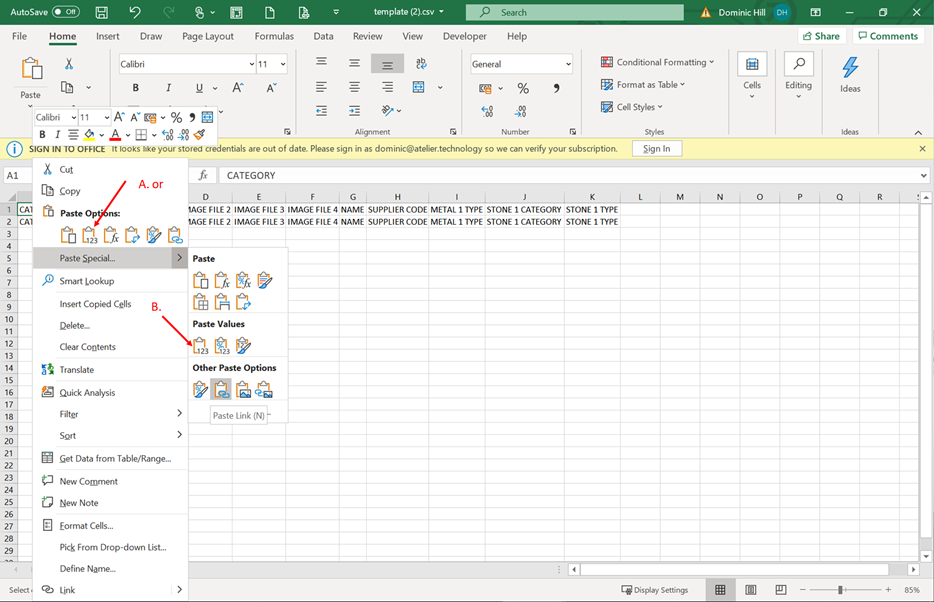This screenshot has height=602, width=934.
Task: Click the Transpose paste icon in submenu
Action: coord(243,302)
